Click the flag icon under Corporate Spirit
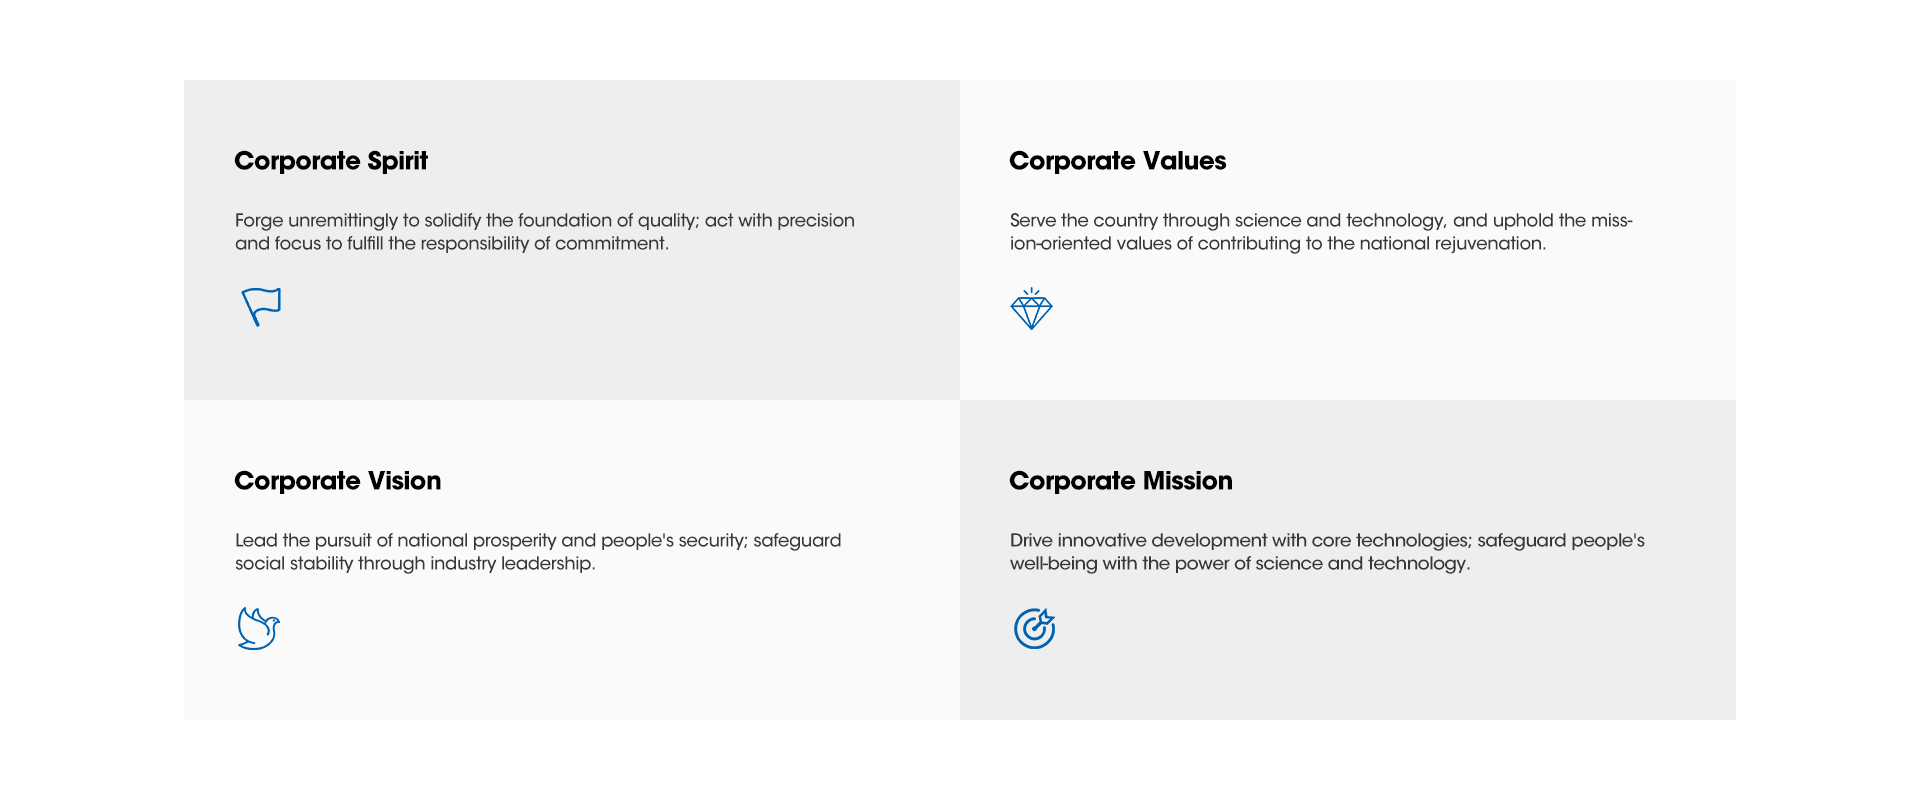Screen dimensions: 1920x800 (261, 306)
